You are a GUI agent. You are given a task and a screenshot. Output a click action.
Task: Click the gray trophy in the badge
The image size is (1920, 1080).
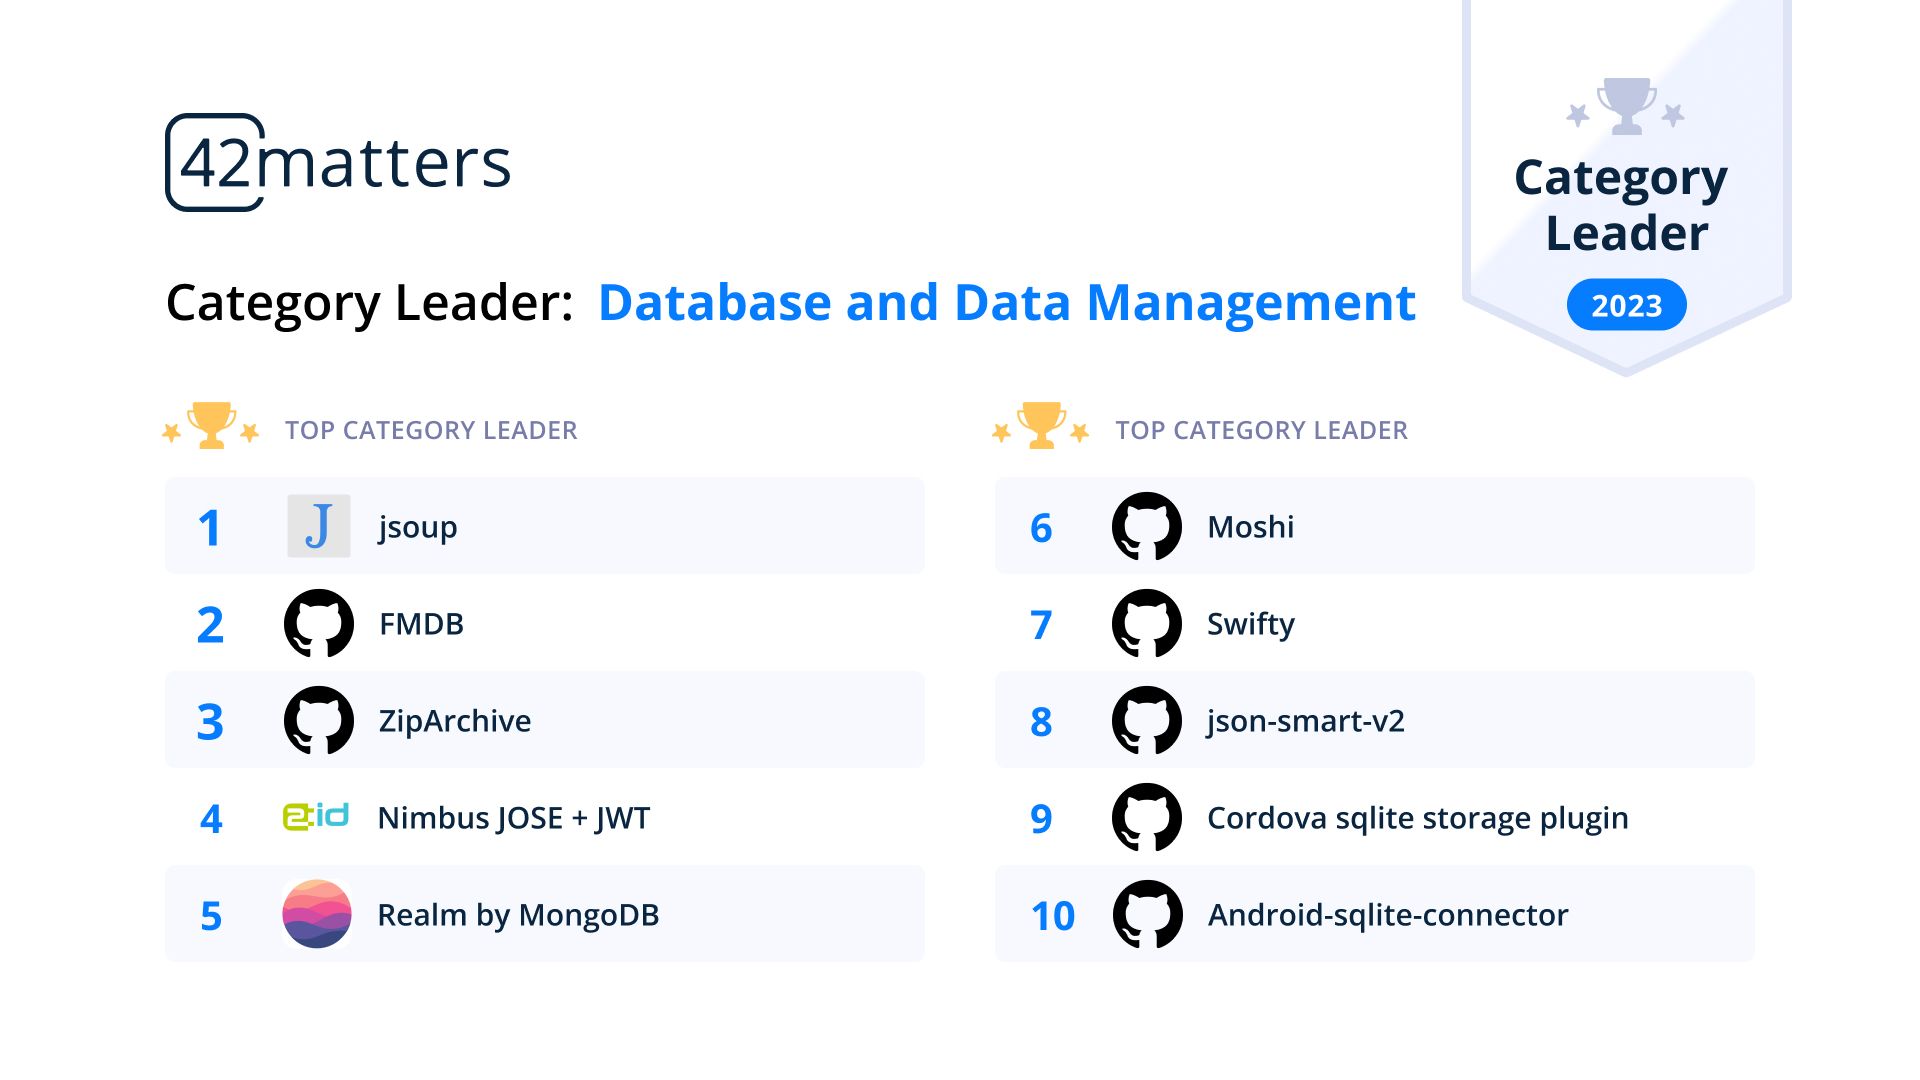1625,106
